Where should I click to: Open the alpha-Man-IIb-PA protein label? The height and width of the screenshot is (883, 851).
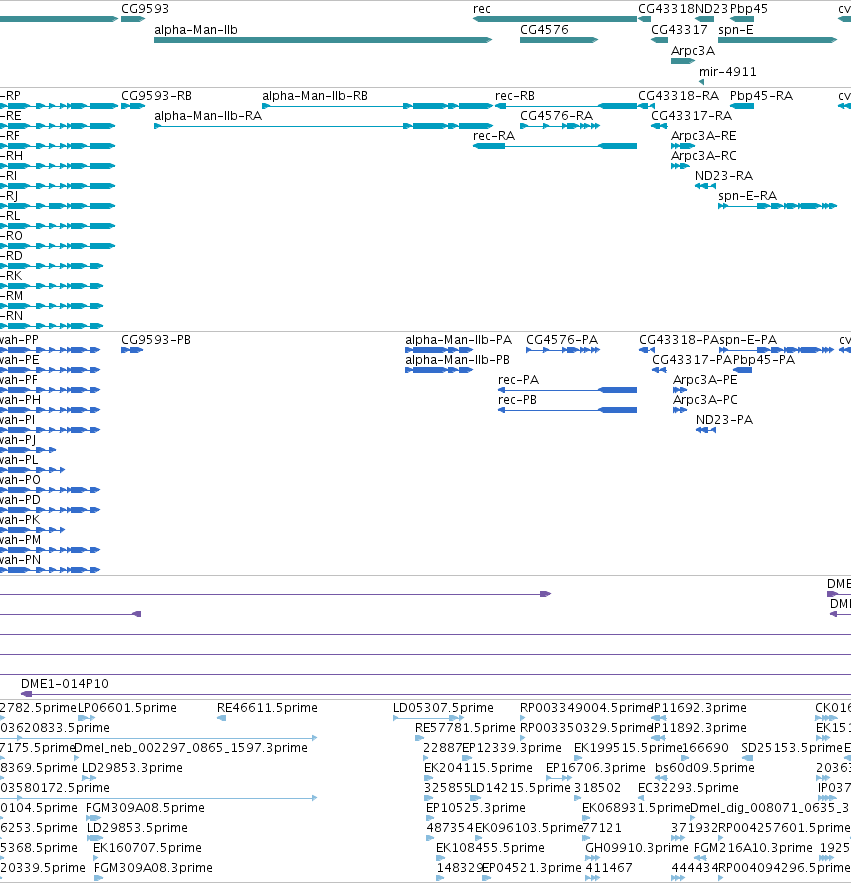(x=458, y=340)
